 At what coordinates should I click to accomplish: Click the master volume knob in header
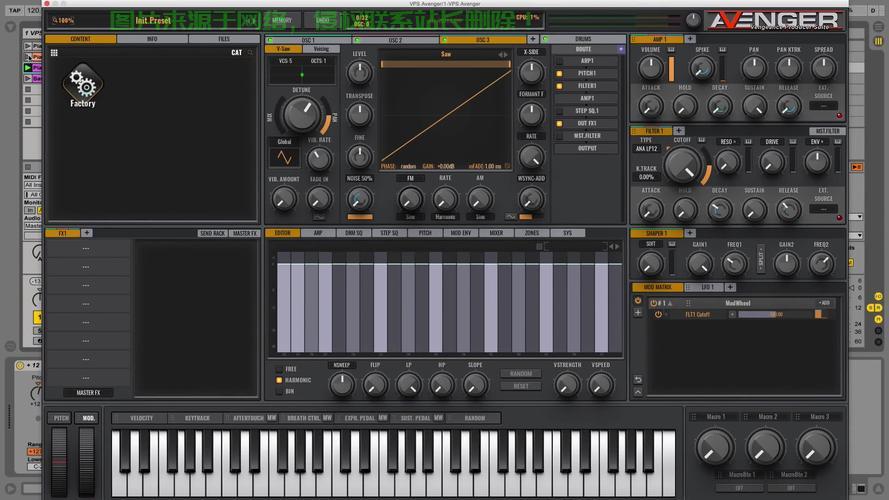pos(693,20)
